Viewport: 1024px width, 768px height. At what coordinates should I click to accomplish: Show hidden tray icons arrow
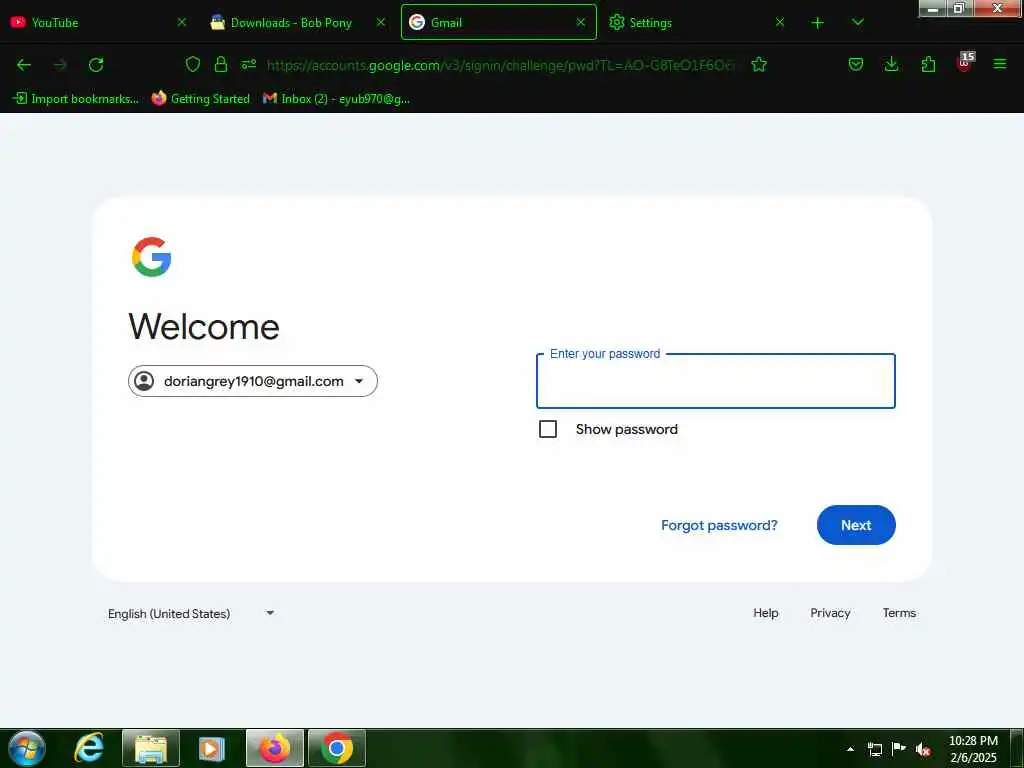coord(850,749)
